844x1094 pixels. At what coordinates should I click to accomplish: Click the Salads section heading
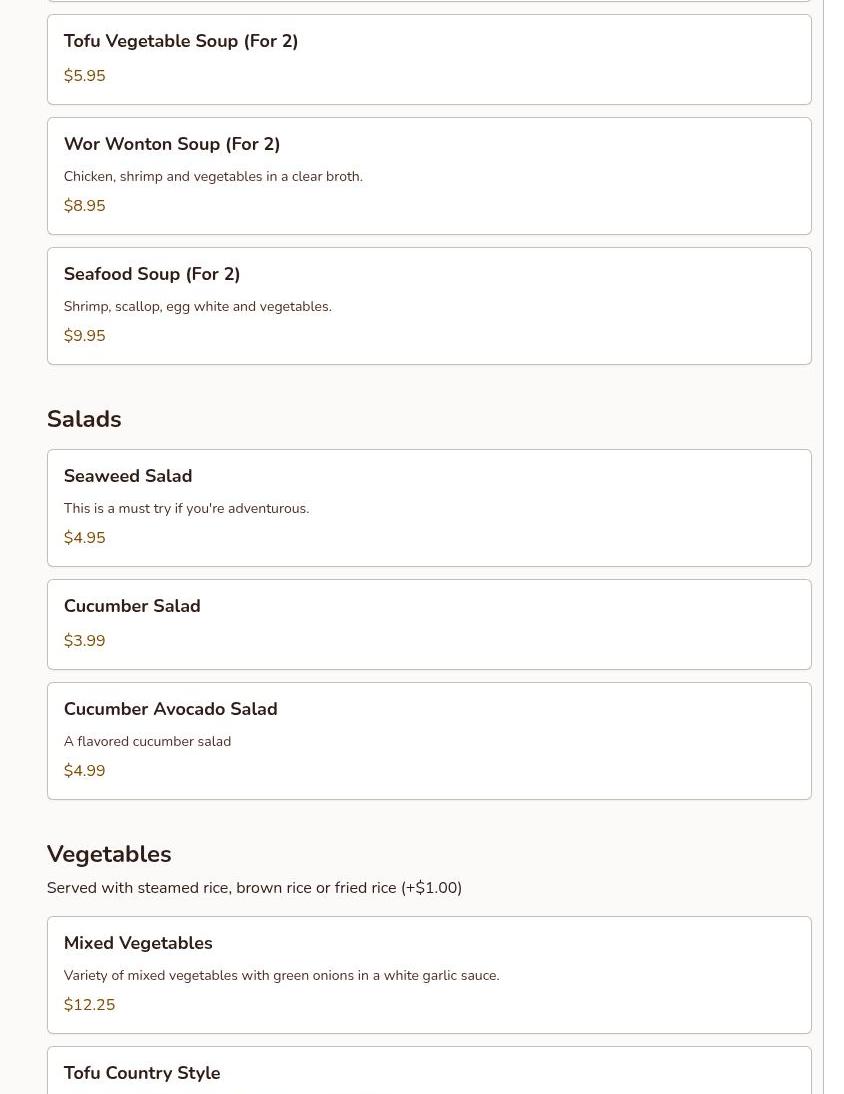pos(84,419)
